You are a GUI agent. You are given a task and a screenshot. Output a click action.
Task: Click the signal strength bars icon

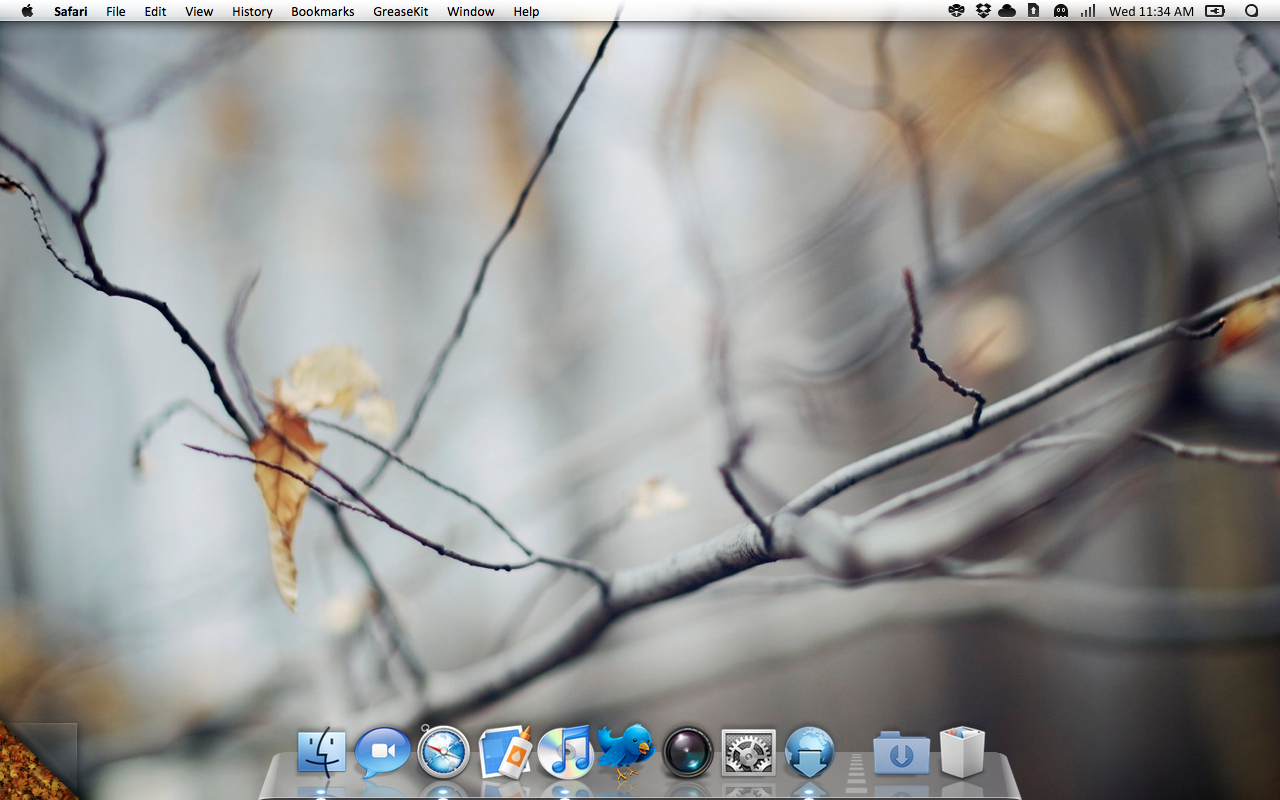1087,11
